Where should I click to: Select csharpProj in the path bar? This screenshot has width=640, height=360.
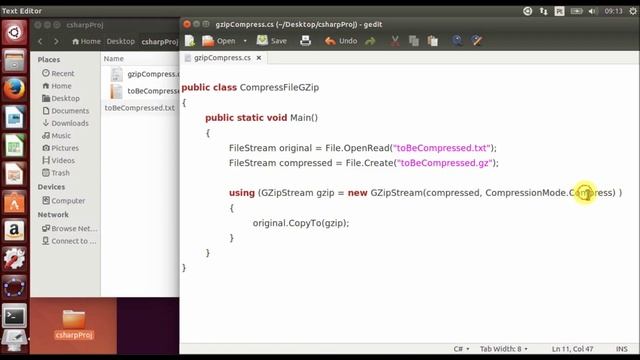pyautogui.click(x=160, y=42)
